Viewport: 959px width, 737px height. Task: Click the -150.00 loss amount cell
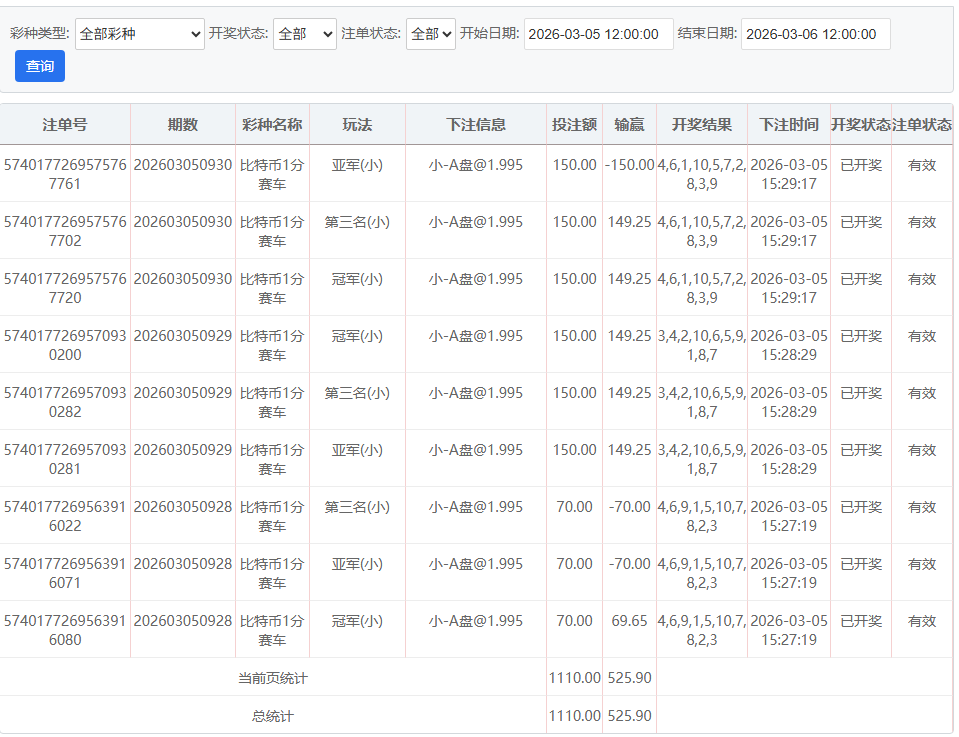coord(629,165)
